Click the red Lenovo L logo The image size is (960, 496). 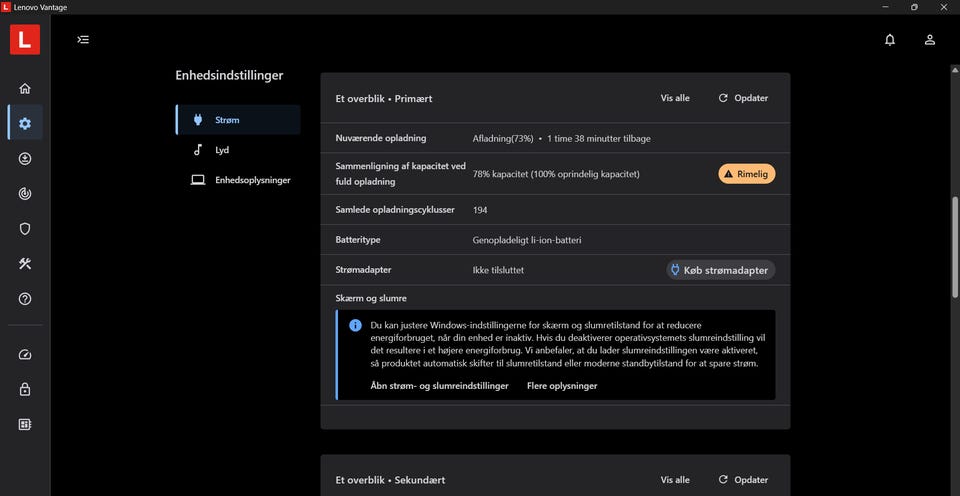[x=25, y=40]
